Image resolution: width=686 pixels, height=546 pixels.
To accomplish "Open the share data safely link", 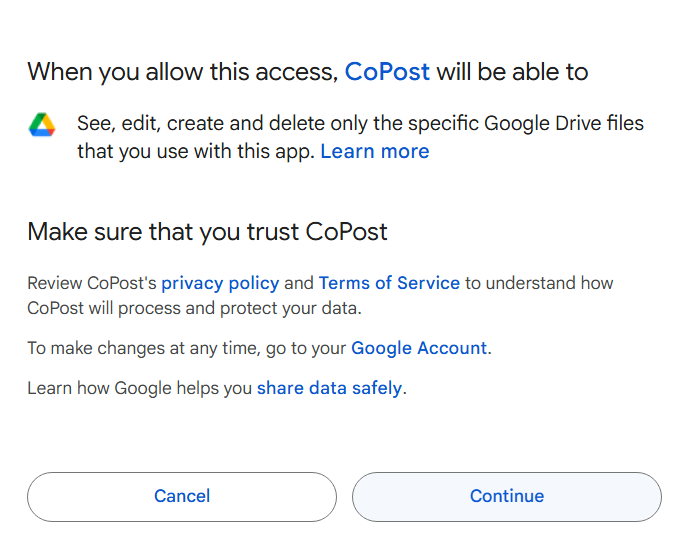I will click(x=329, y=388).
